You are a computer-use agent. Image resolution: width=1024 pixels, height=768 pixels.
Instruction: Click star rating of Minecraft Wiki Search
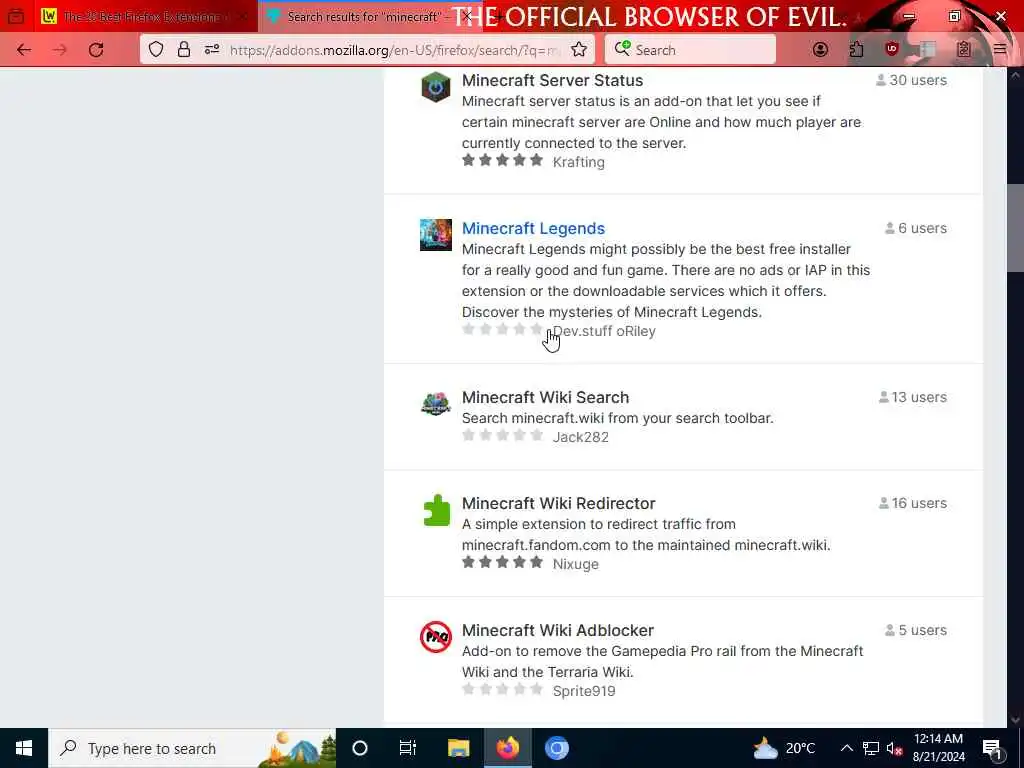pos(502,435)
